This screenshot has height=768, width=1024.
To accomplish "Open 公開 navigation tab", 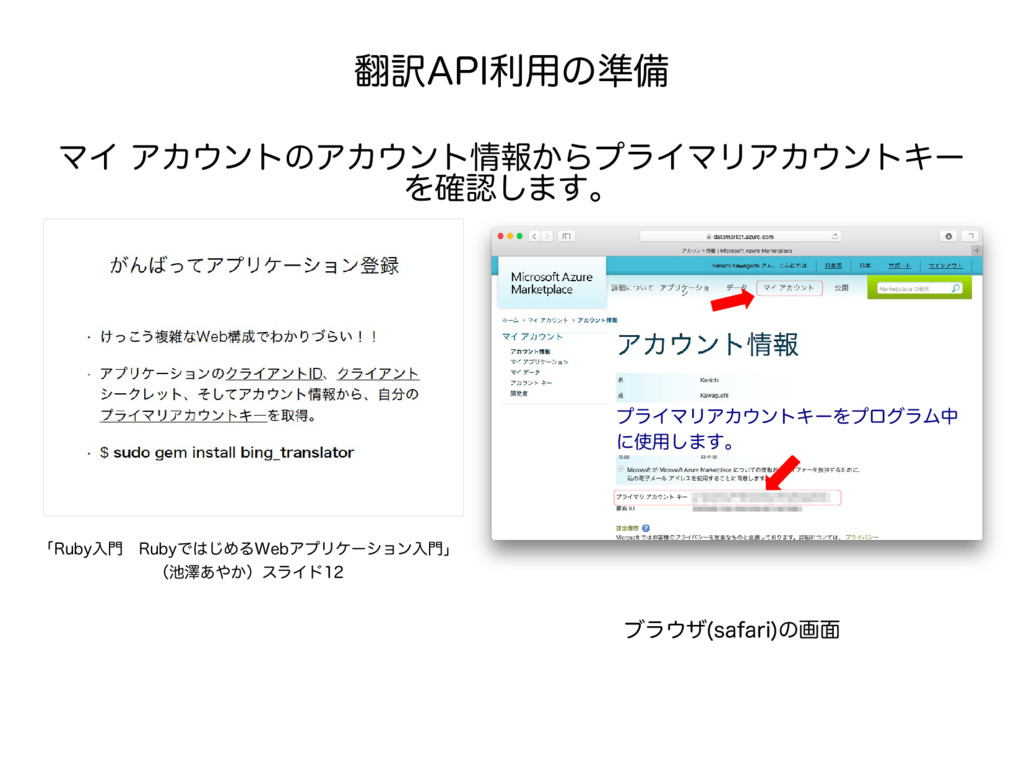I will [x=840, y=287].
